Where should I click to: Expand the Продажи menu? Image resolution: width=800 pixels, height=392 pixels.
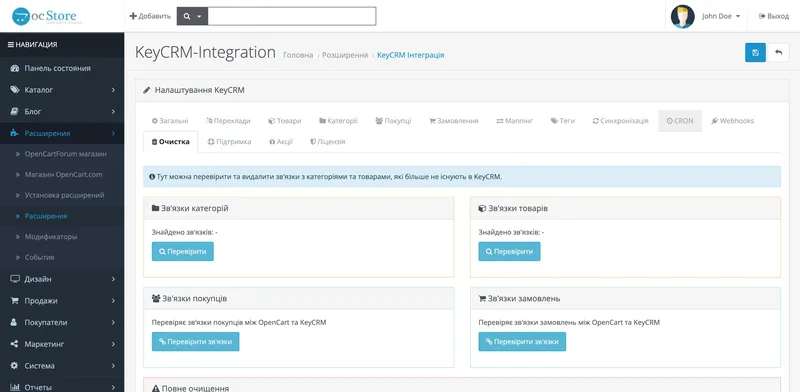62,301
